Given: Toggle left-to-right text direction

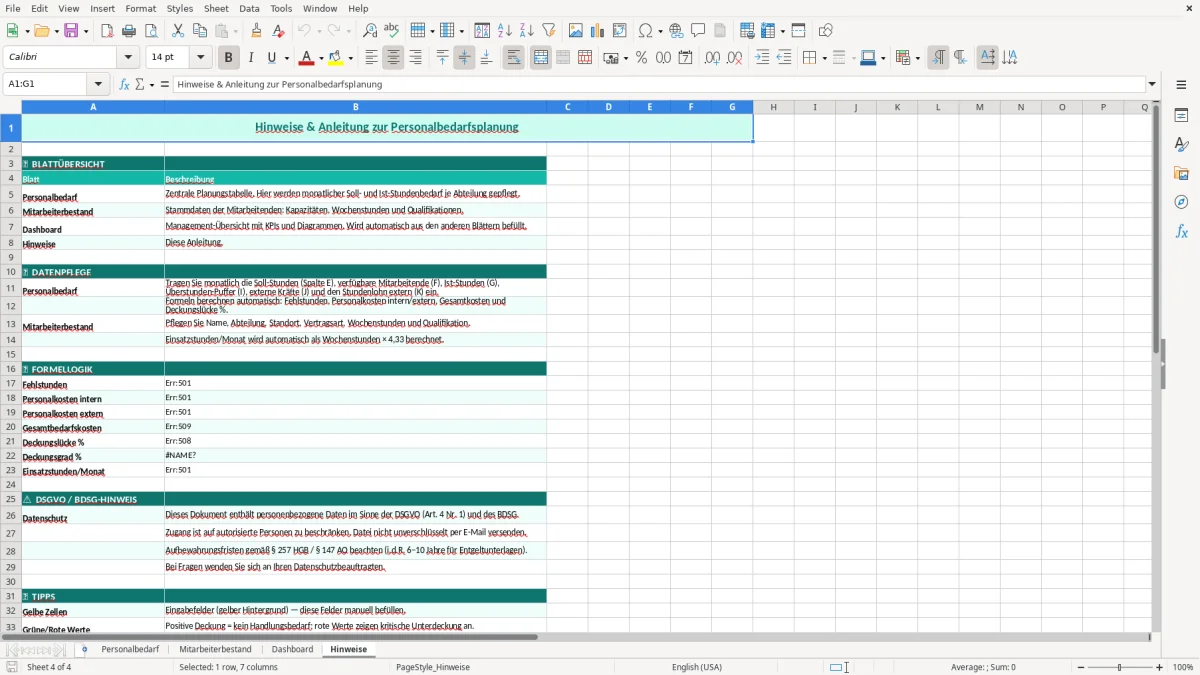Looking at the screenshot, I should point(938,58).
